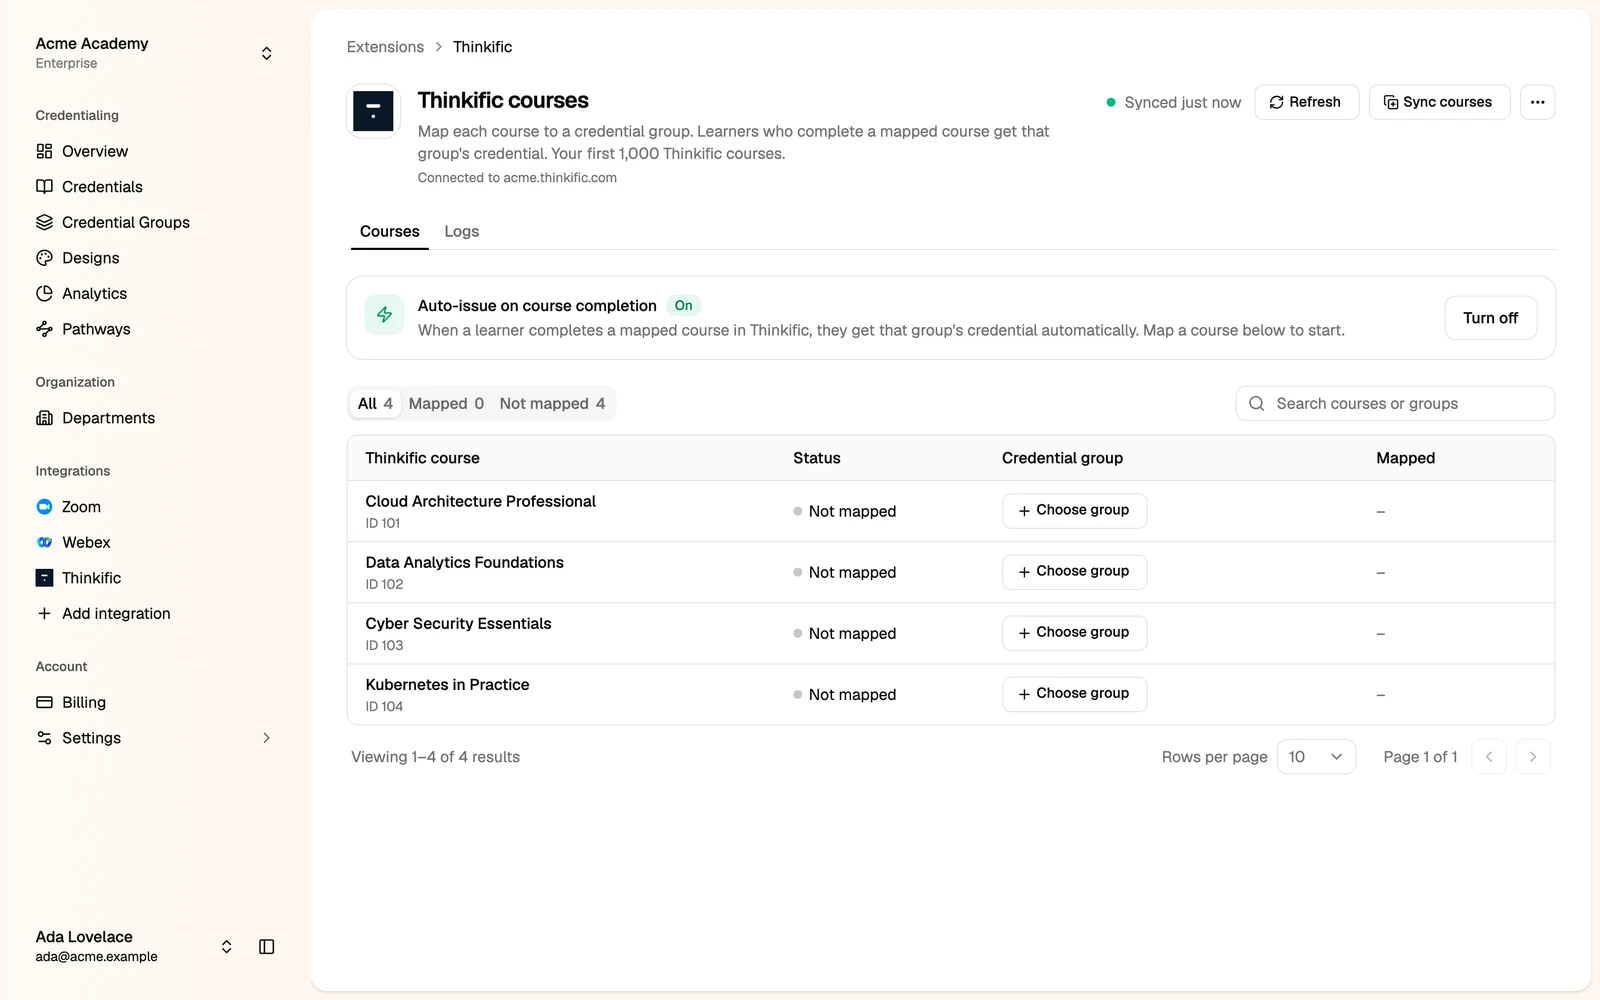Expand the Settings submenu
The height and width of the screenshot is (1000, 1600).
tap(266, 738)
